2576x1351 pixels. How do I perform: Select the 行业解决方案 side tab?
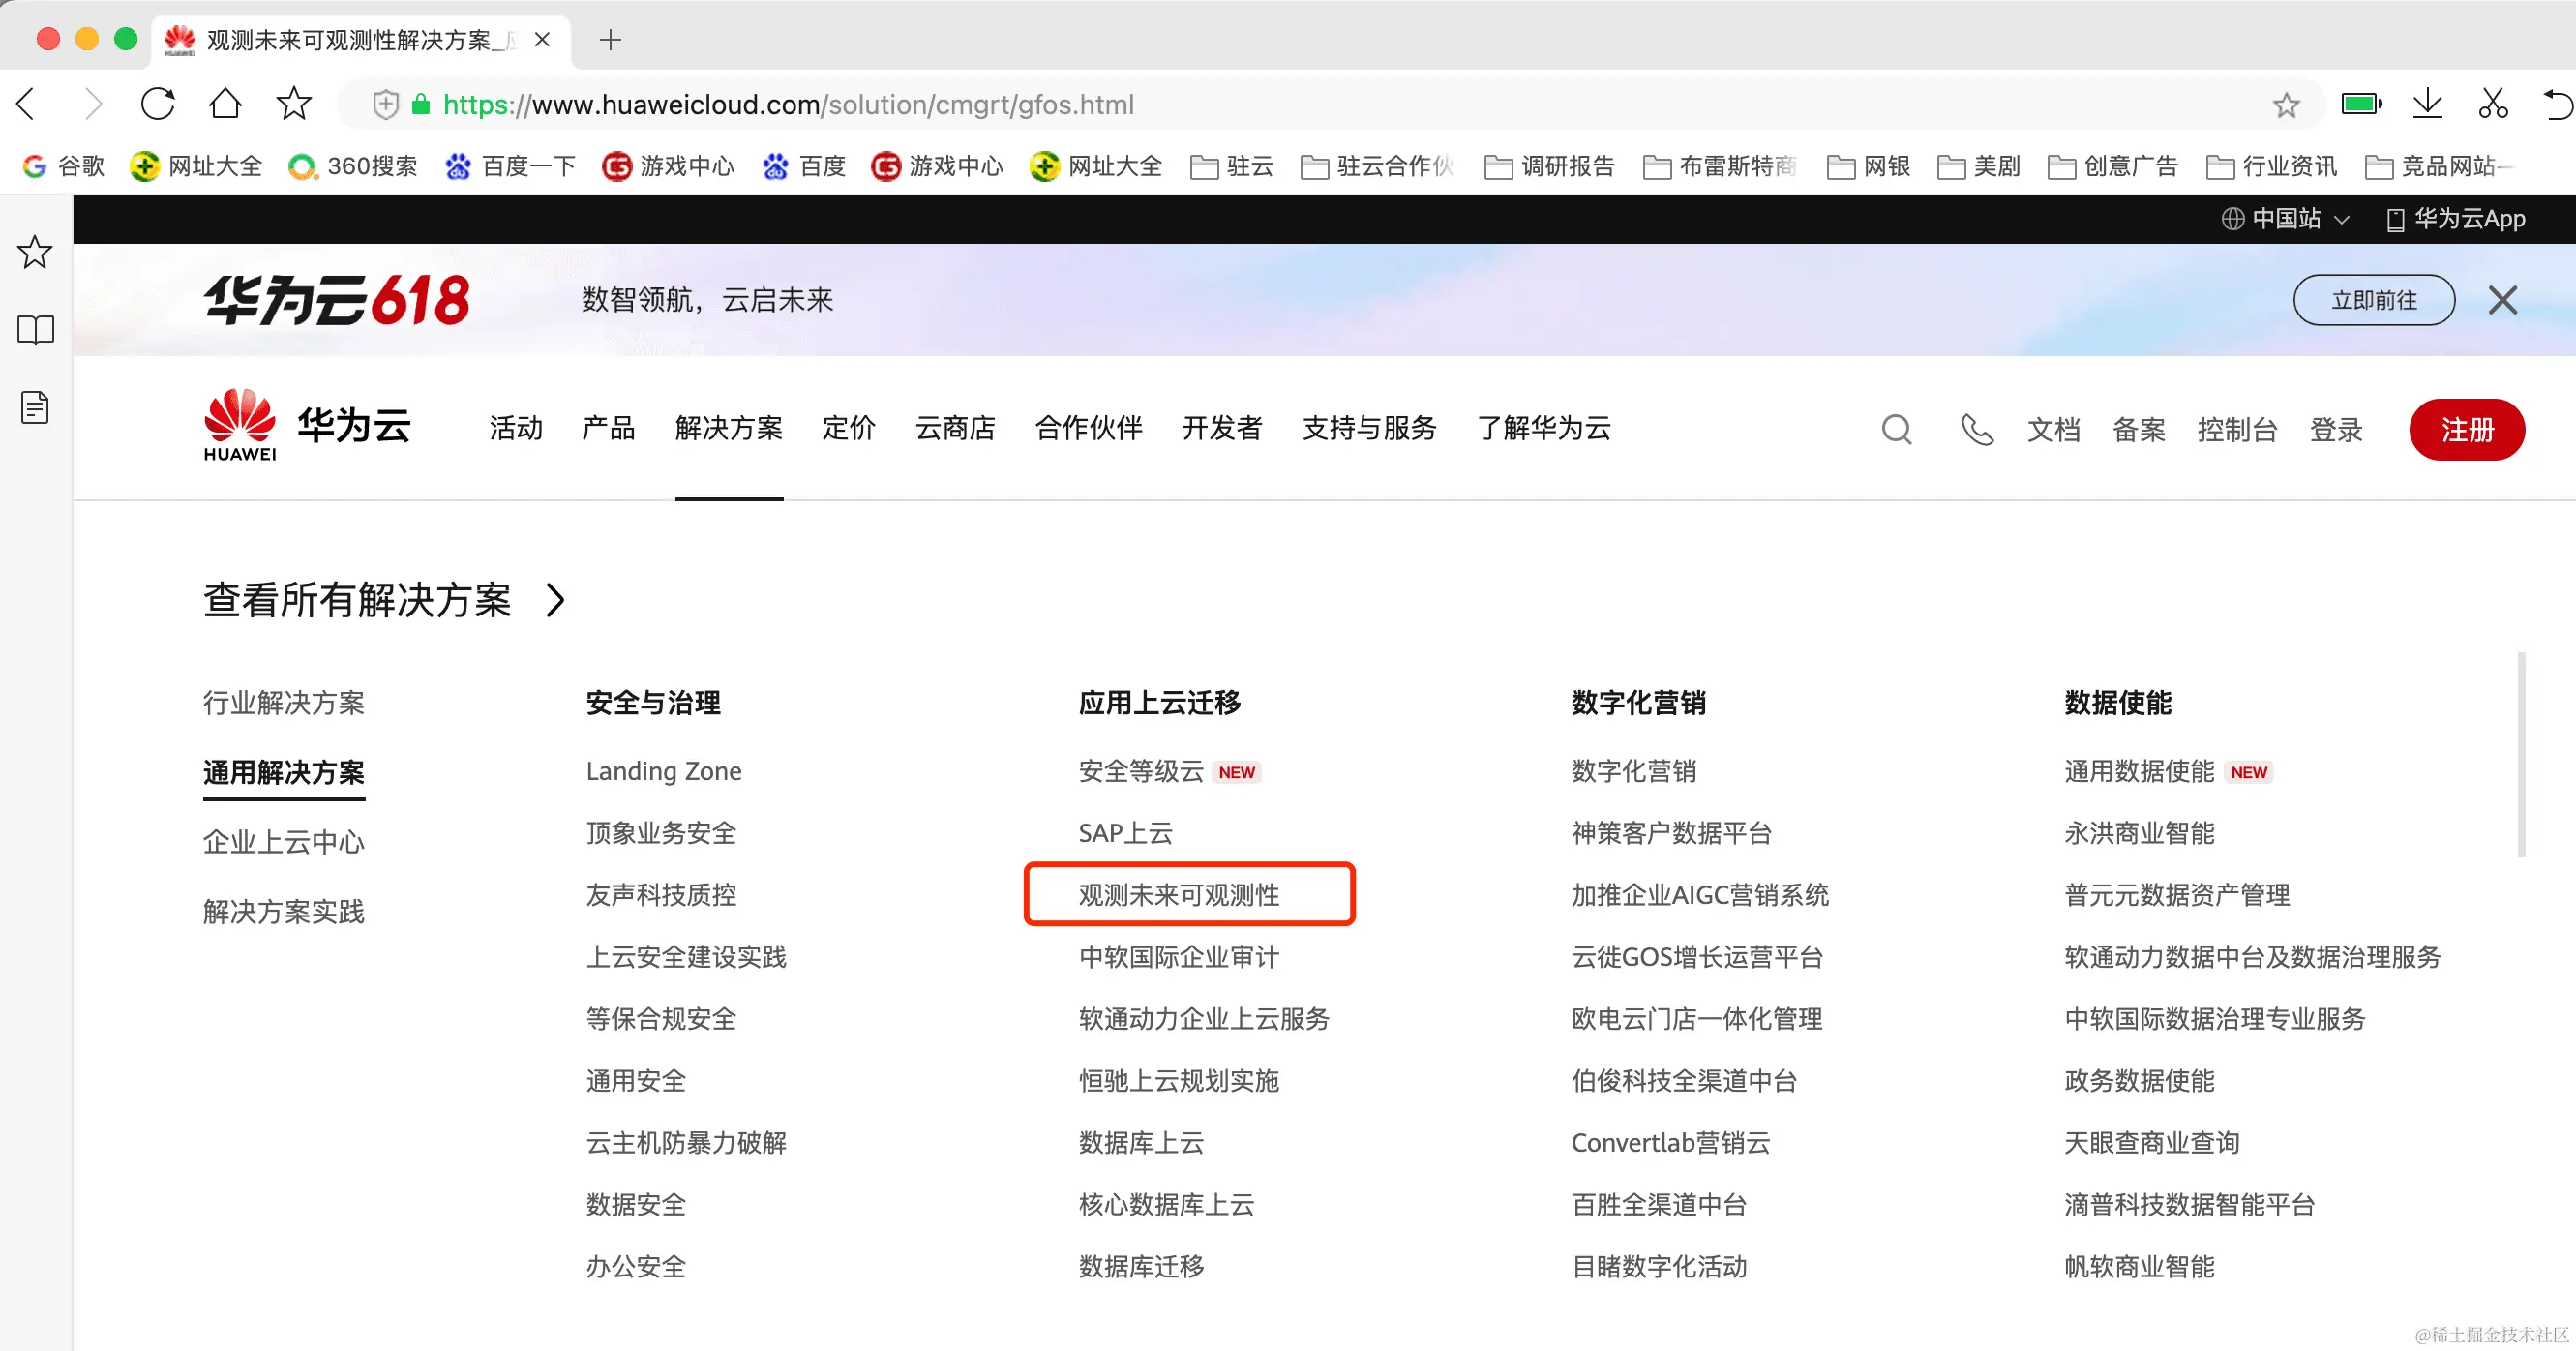284,703
